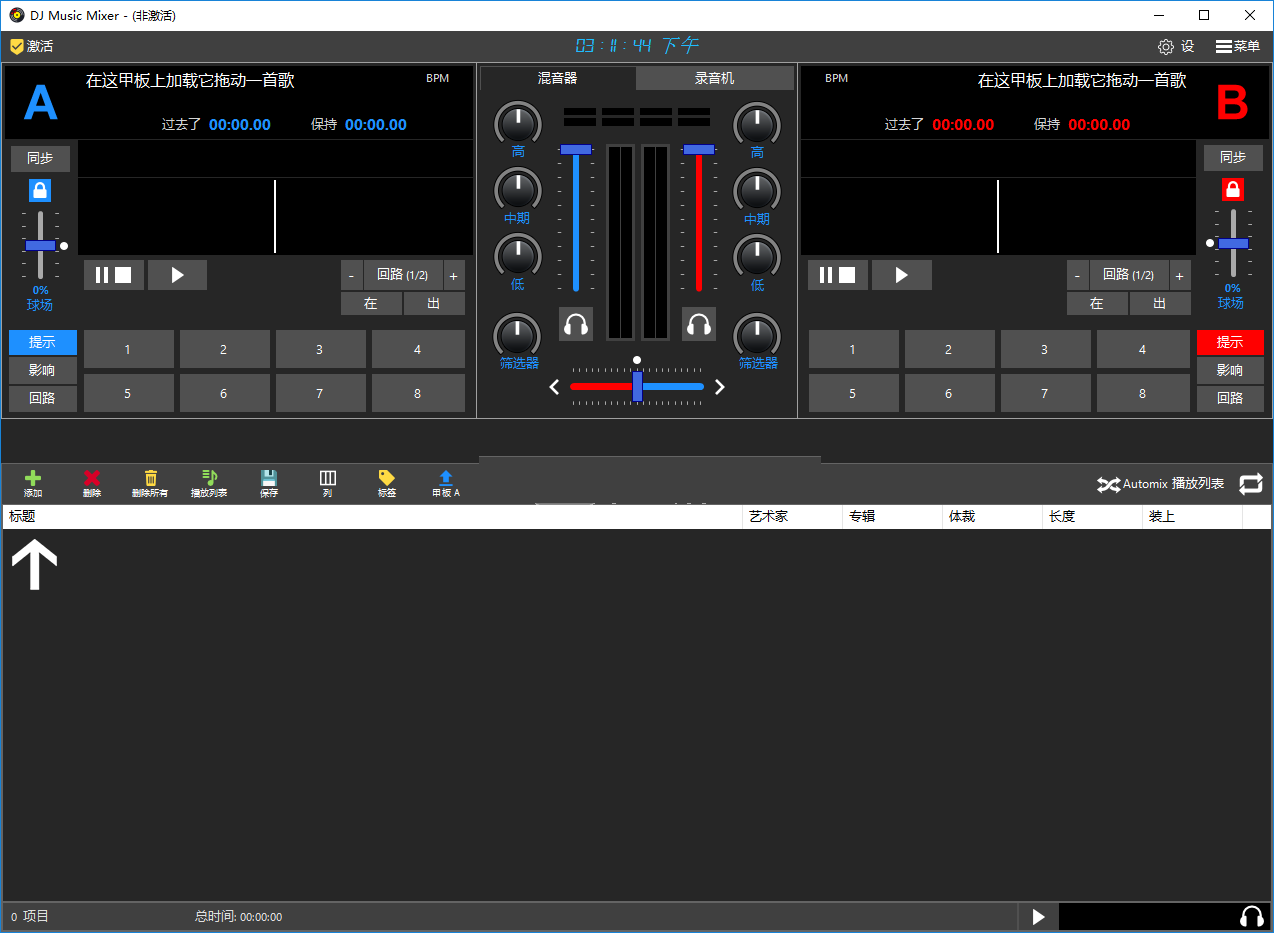Click Deck B cue pad 7
The image size is (1274, 933).
pyautogui.click(x=1044, y=394)
